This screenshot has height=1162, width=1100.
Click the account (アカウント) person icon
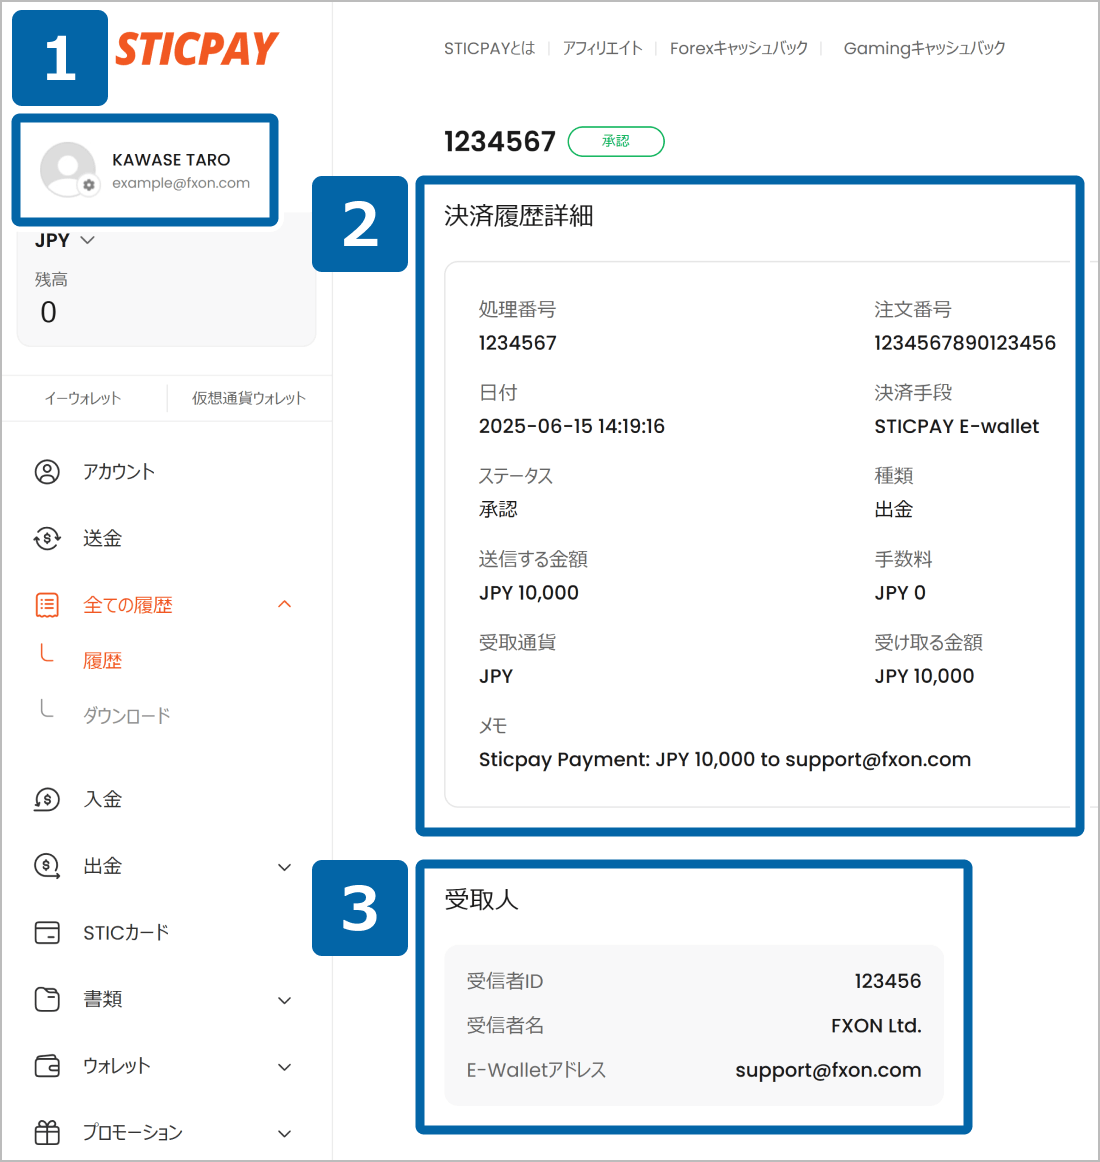47,472
